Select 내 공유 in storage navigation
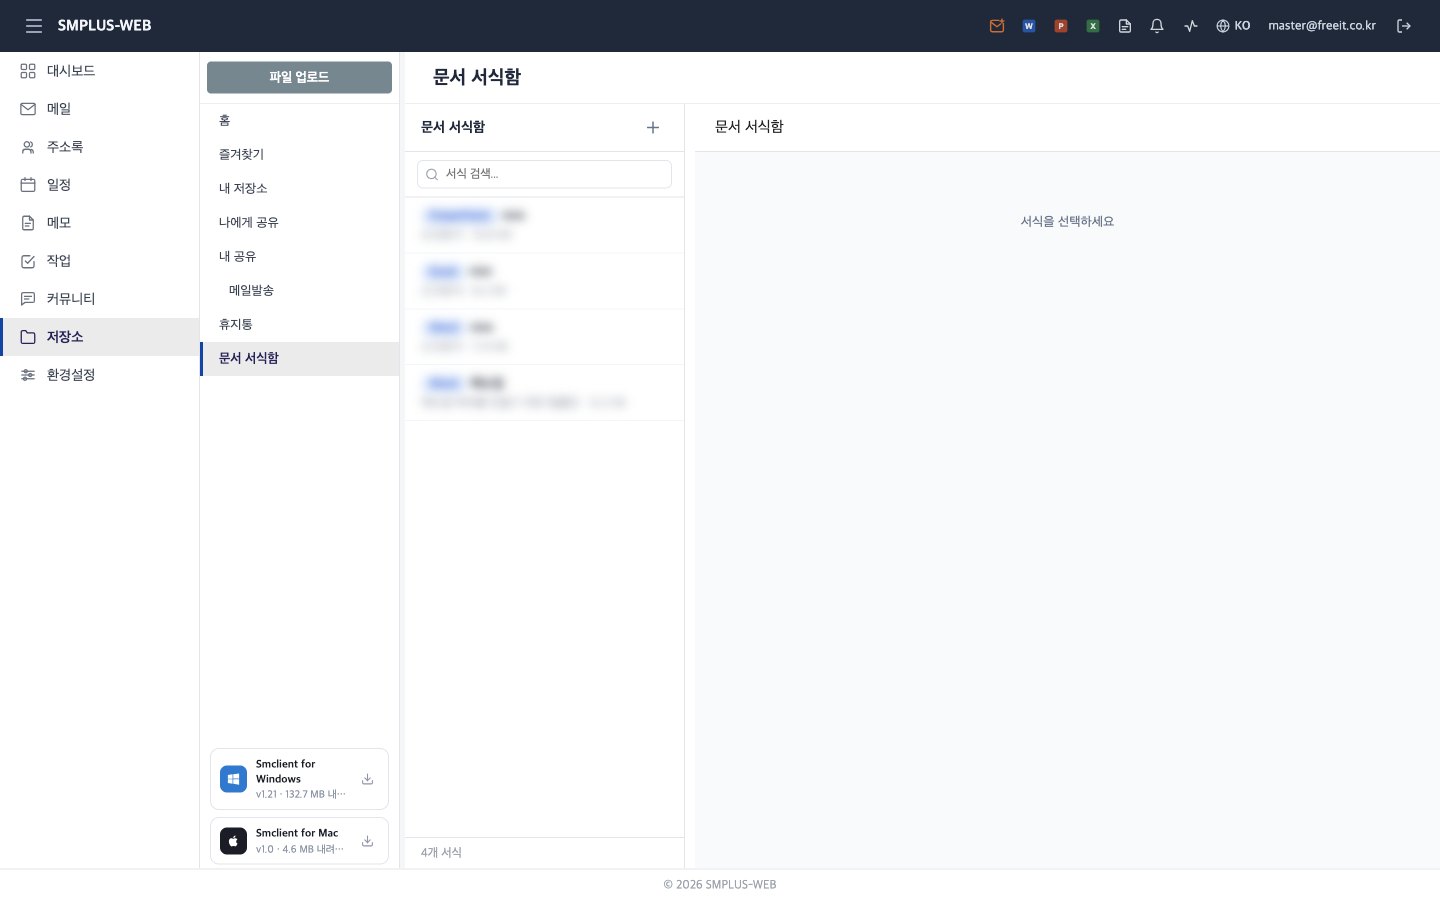 click(x=299, y=256)
